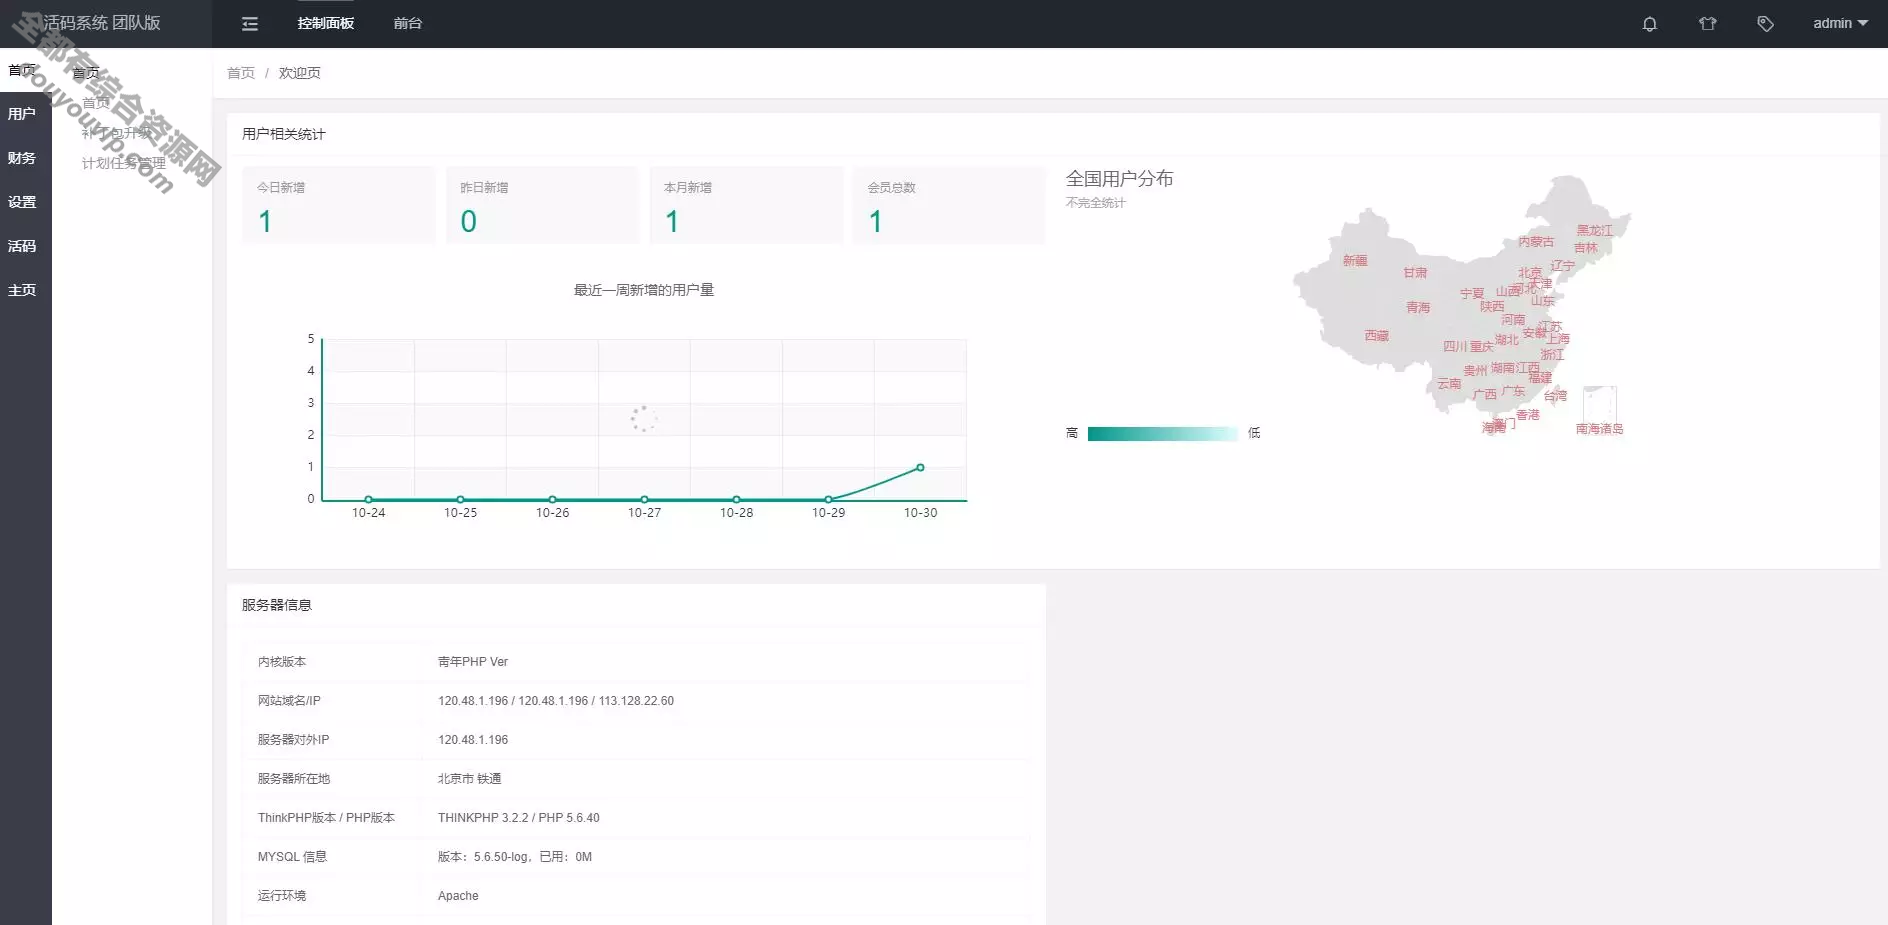
Task: Click the 服务器信息 panel header
Action: [277, 605]
